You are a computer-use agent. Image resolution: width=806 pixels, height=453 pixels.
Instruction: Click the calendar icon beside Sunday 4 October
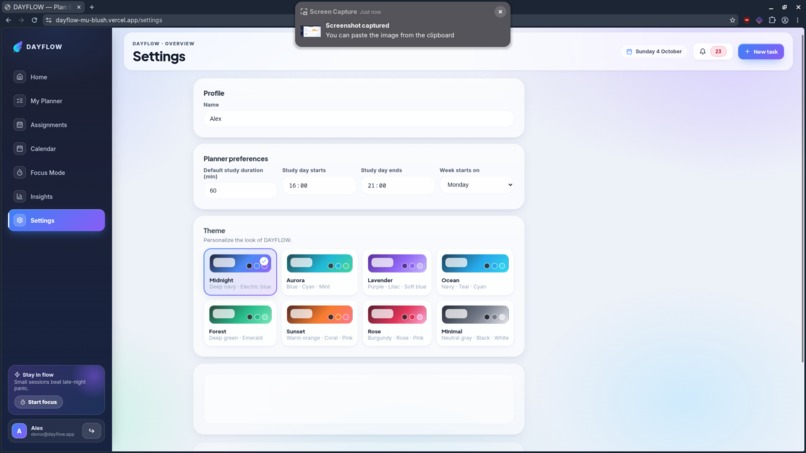pos(629,51)
